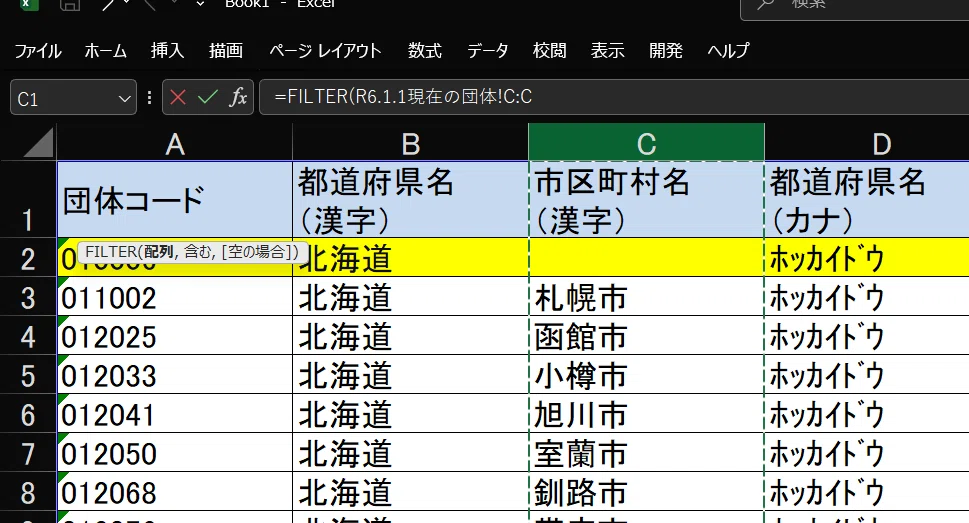Click cell containing 札幌市

click(646, 296)
